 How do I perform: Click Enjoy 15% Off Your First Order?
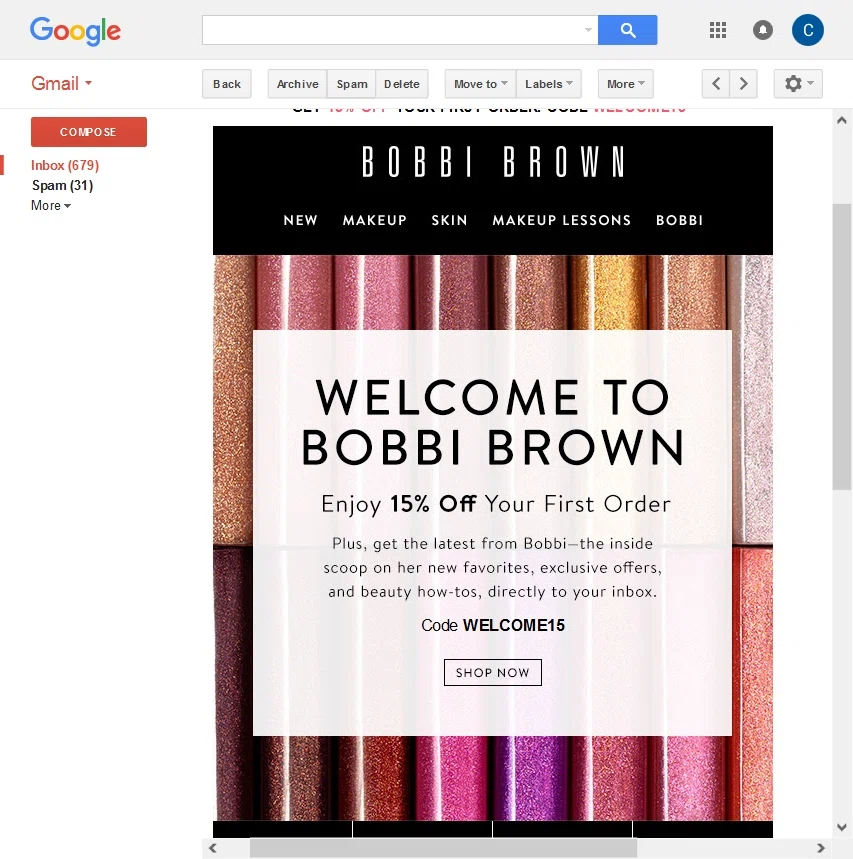click(x=496, y=505)
